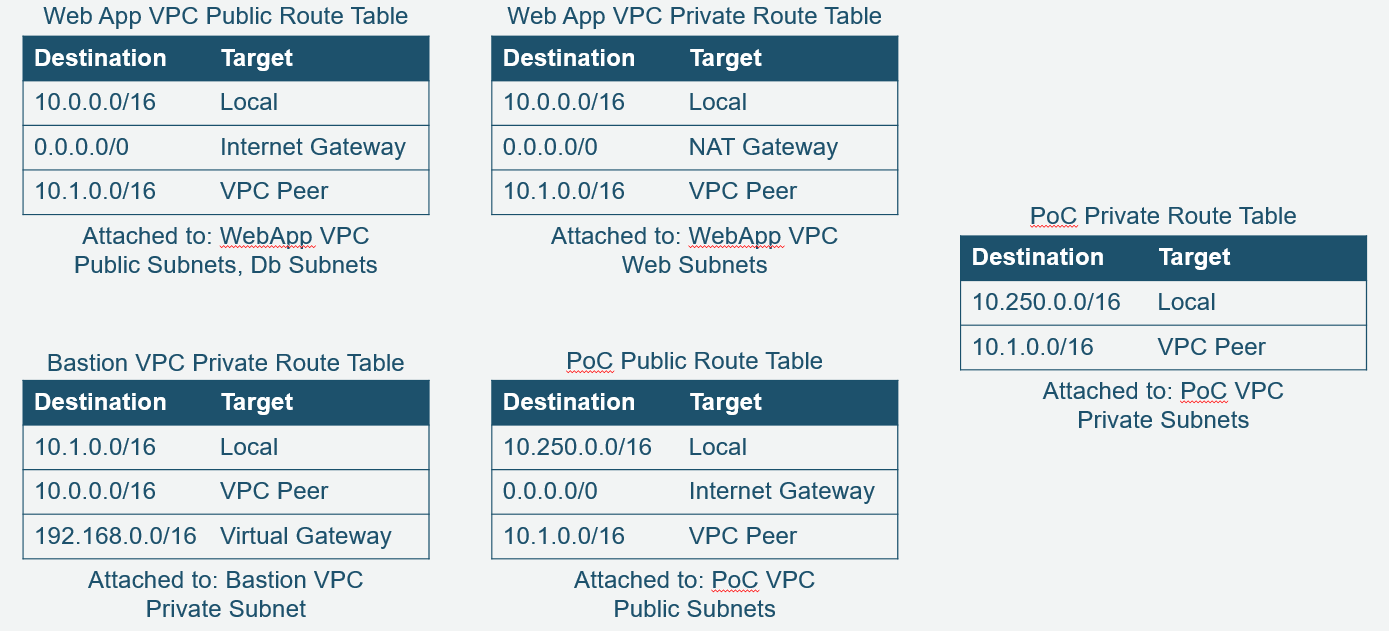Select the 192.168.0.0/16 destination cell
Viewport: 1389px width, 631px height.
115,536
